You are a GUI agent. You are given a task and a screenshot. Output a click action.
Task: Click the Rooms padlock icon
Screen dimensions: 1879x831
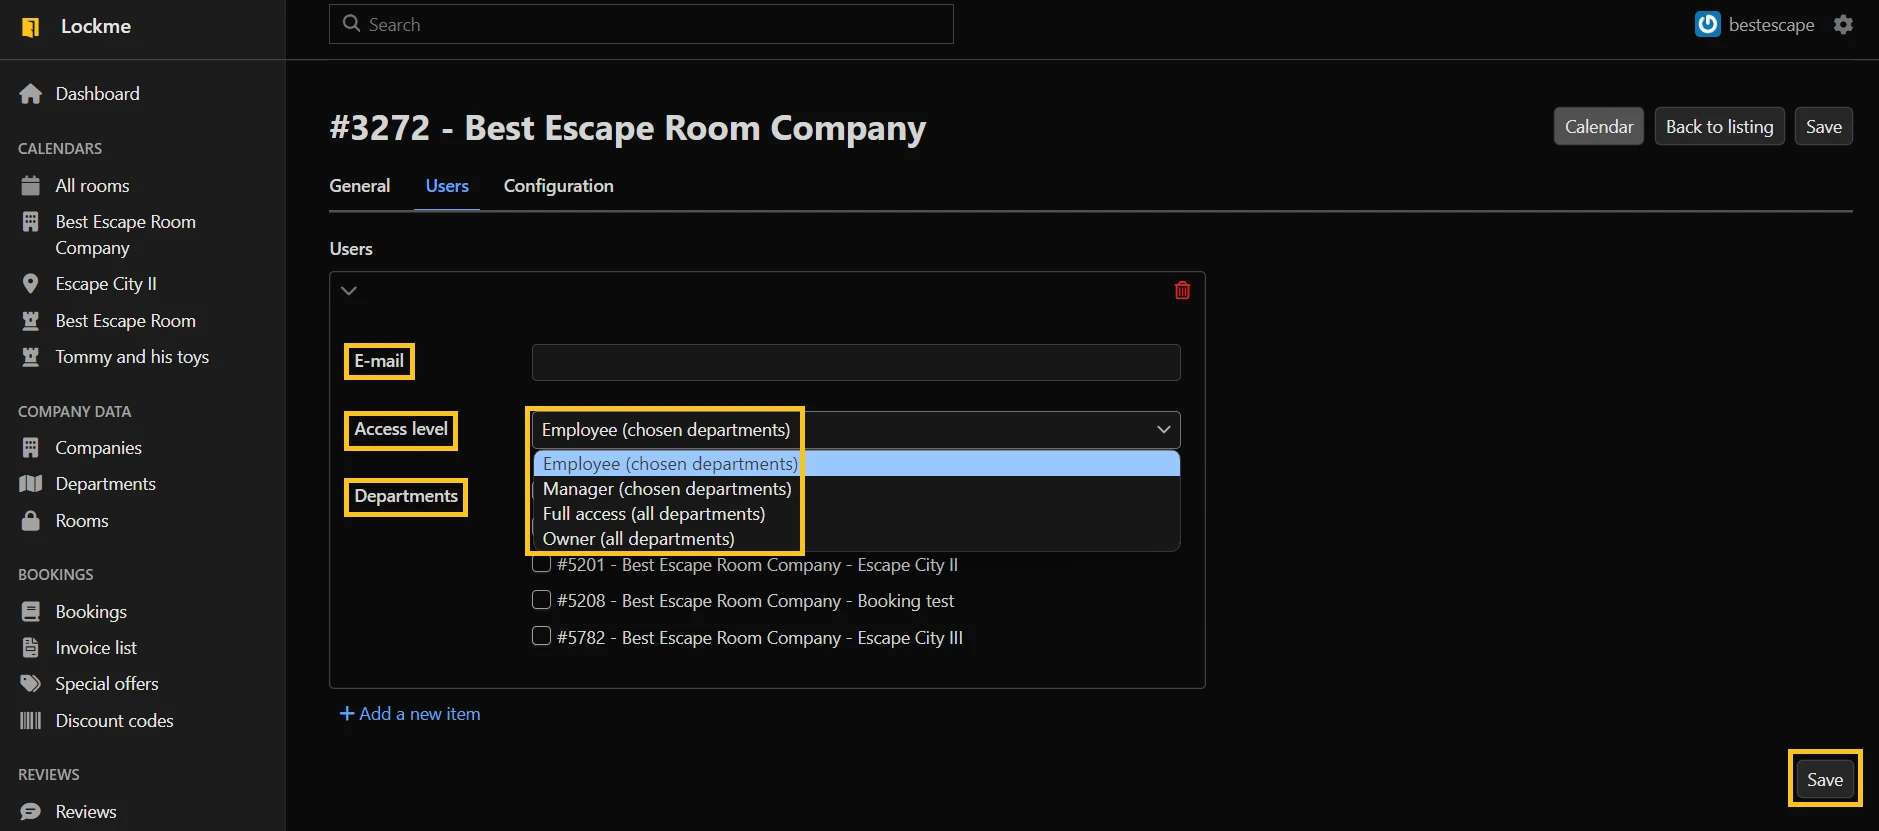[x=31, y=521]
